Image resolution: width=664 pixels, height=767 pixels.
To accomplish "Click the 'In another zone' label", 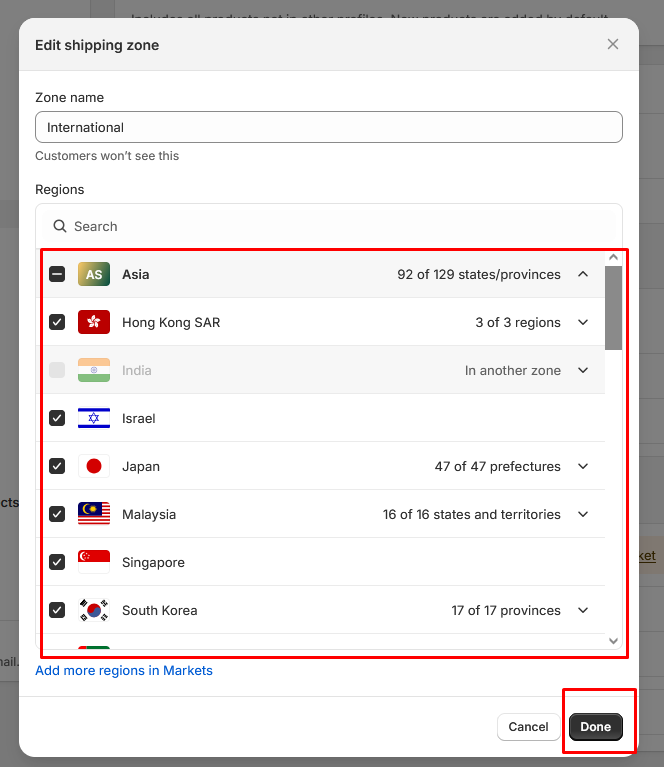I will pyautogui.click(x=512, y=370).
